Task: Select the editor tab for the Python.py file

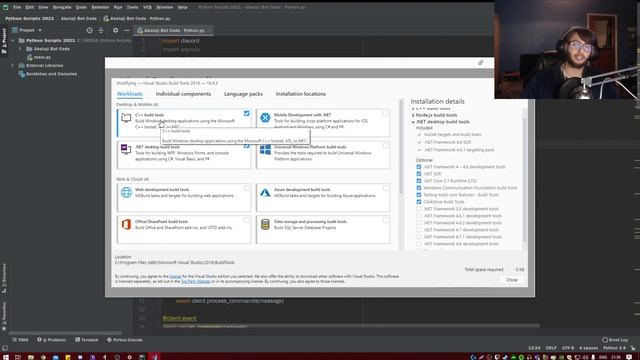Action: point(174,30)
